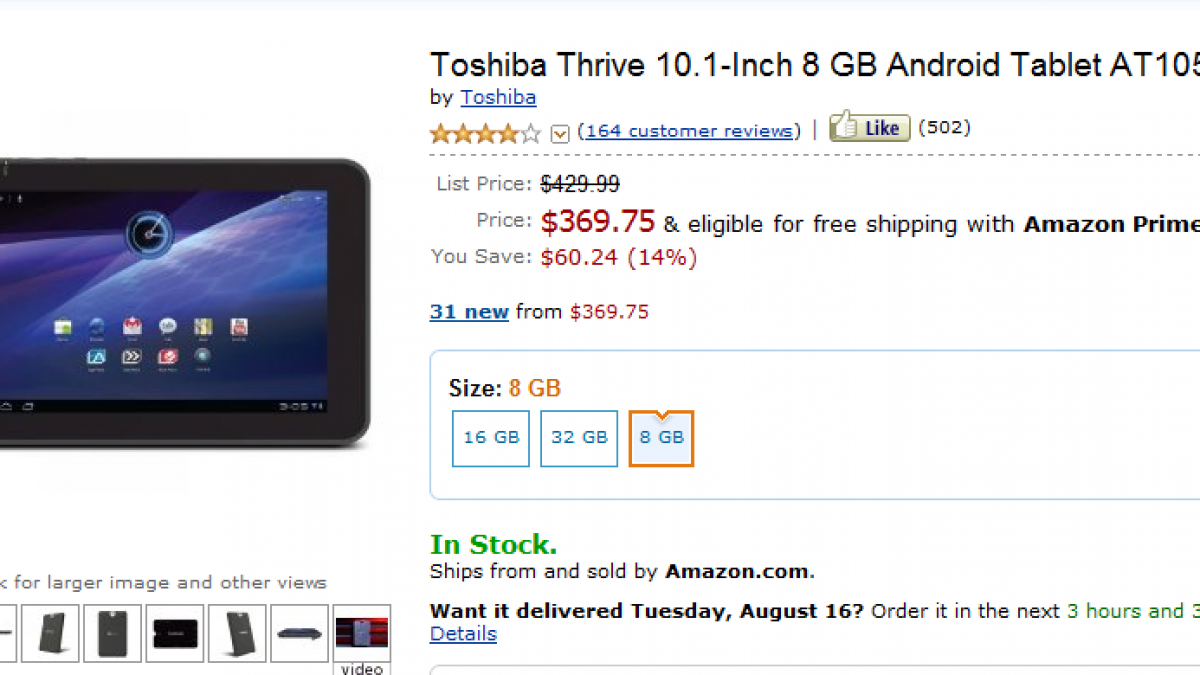The height and width of the screenshot is (675, 1200).
Task: Open the delivery Details link
Action: pyautogui.click(x=463, y=634)
